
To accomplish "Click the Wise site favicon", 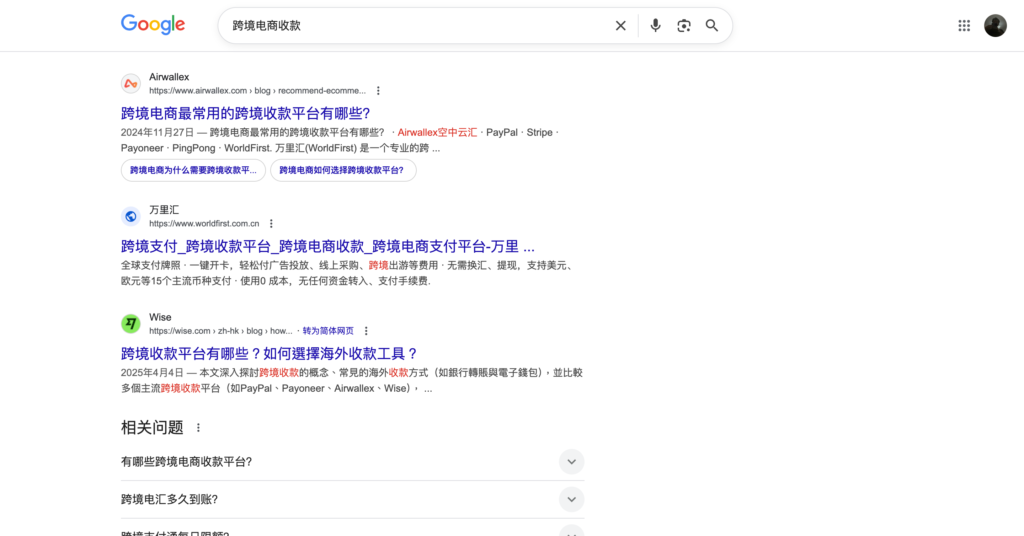I will click(x=131, y=324).
